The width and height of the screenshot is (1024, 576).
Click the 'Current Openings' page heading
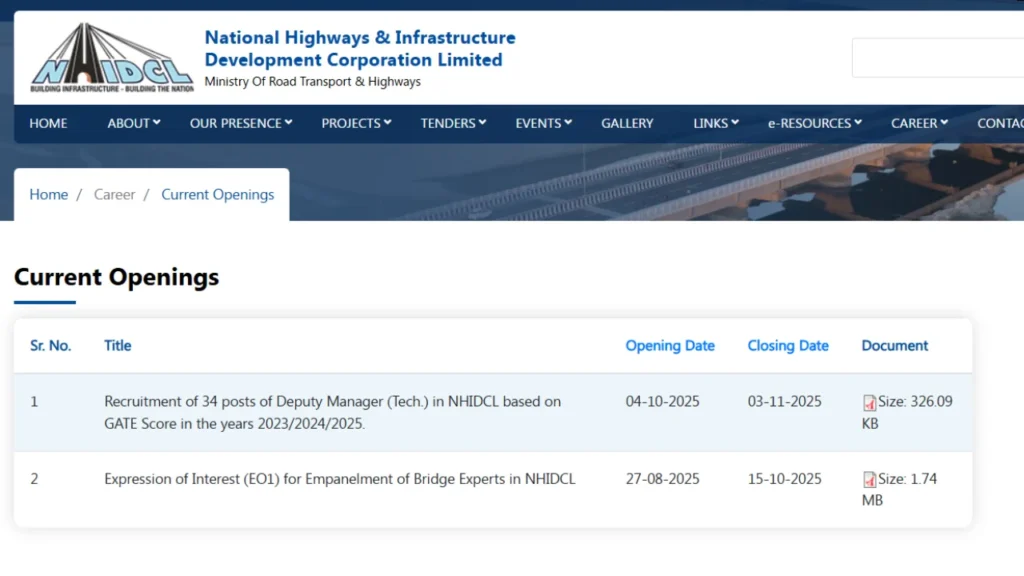pos(116,277)
